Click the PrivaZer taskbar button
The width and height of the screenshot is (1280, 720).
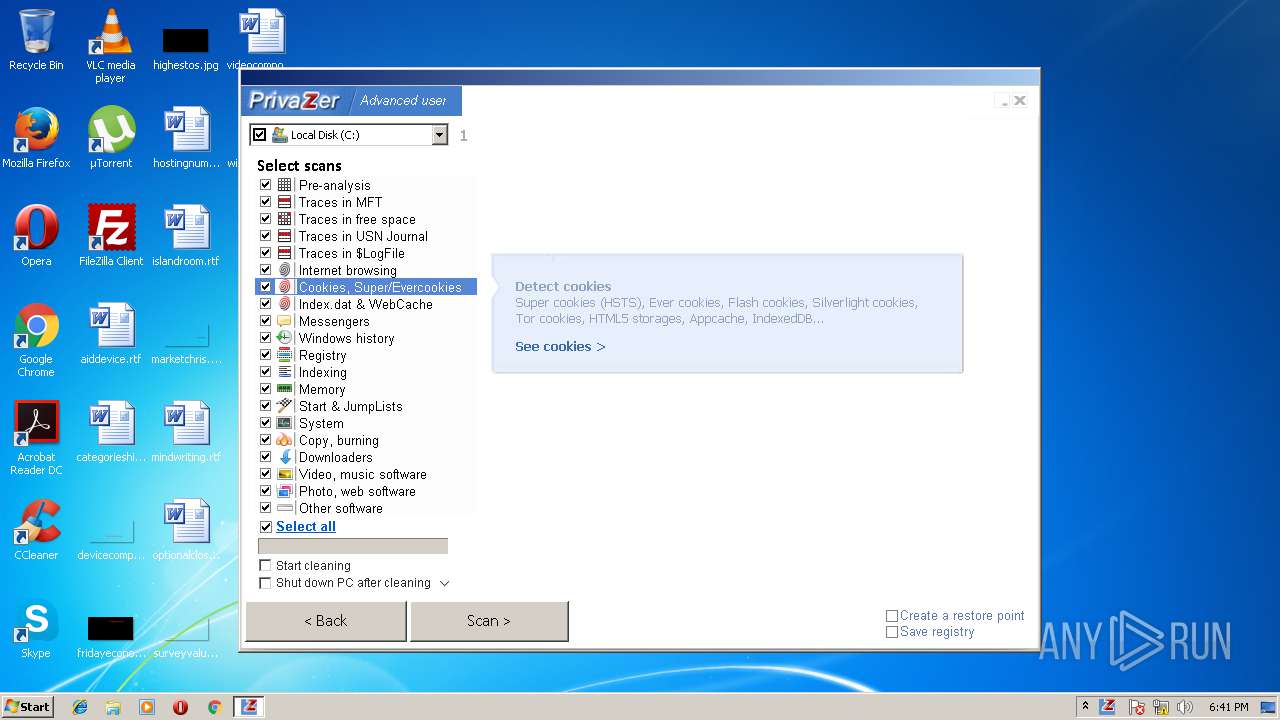[x=248, y=707]
